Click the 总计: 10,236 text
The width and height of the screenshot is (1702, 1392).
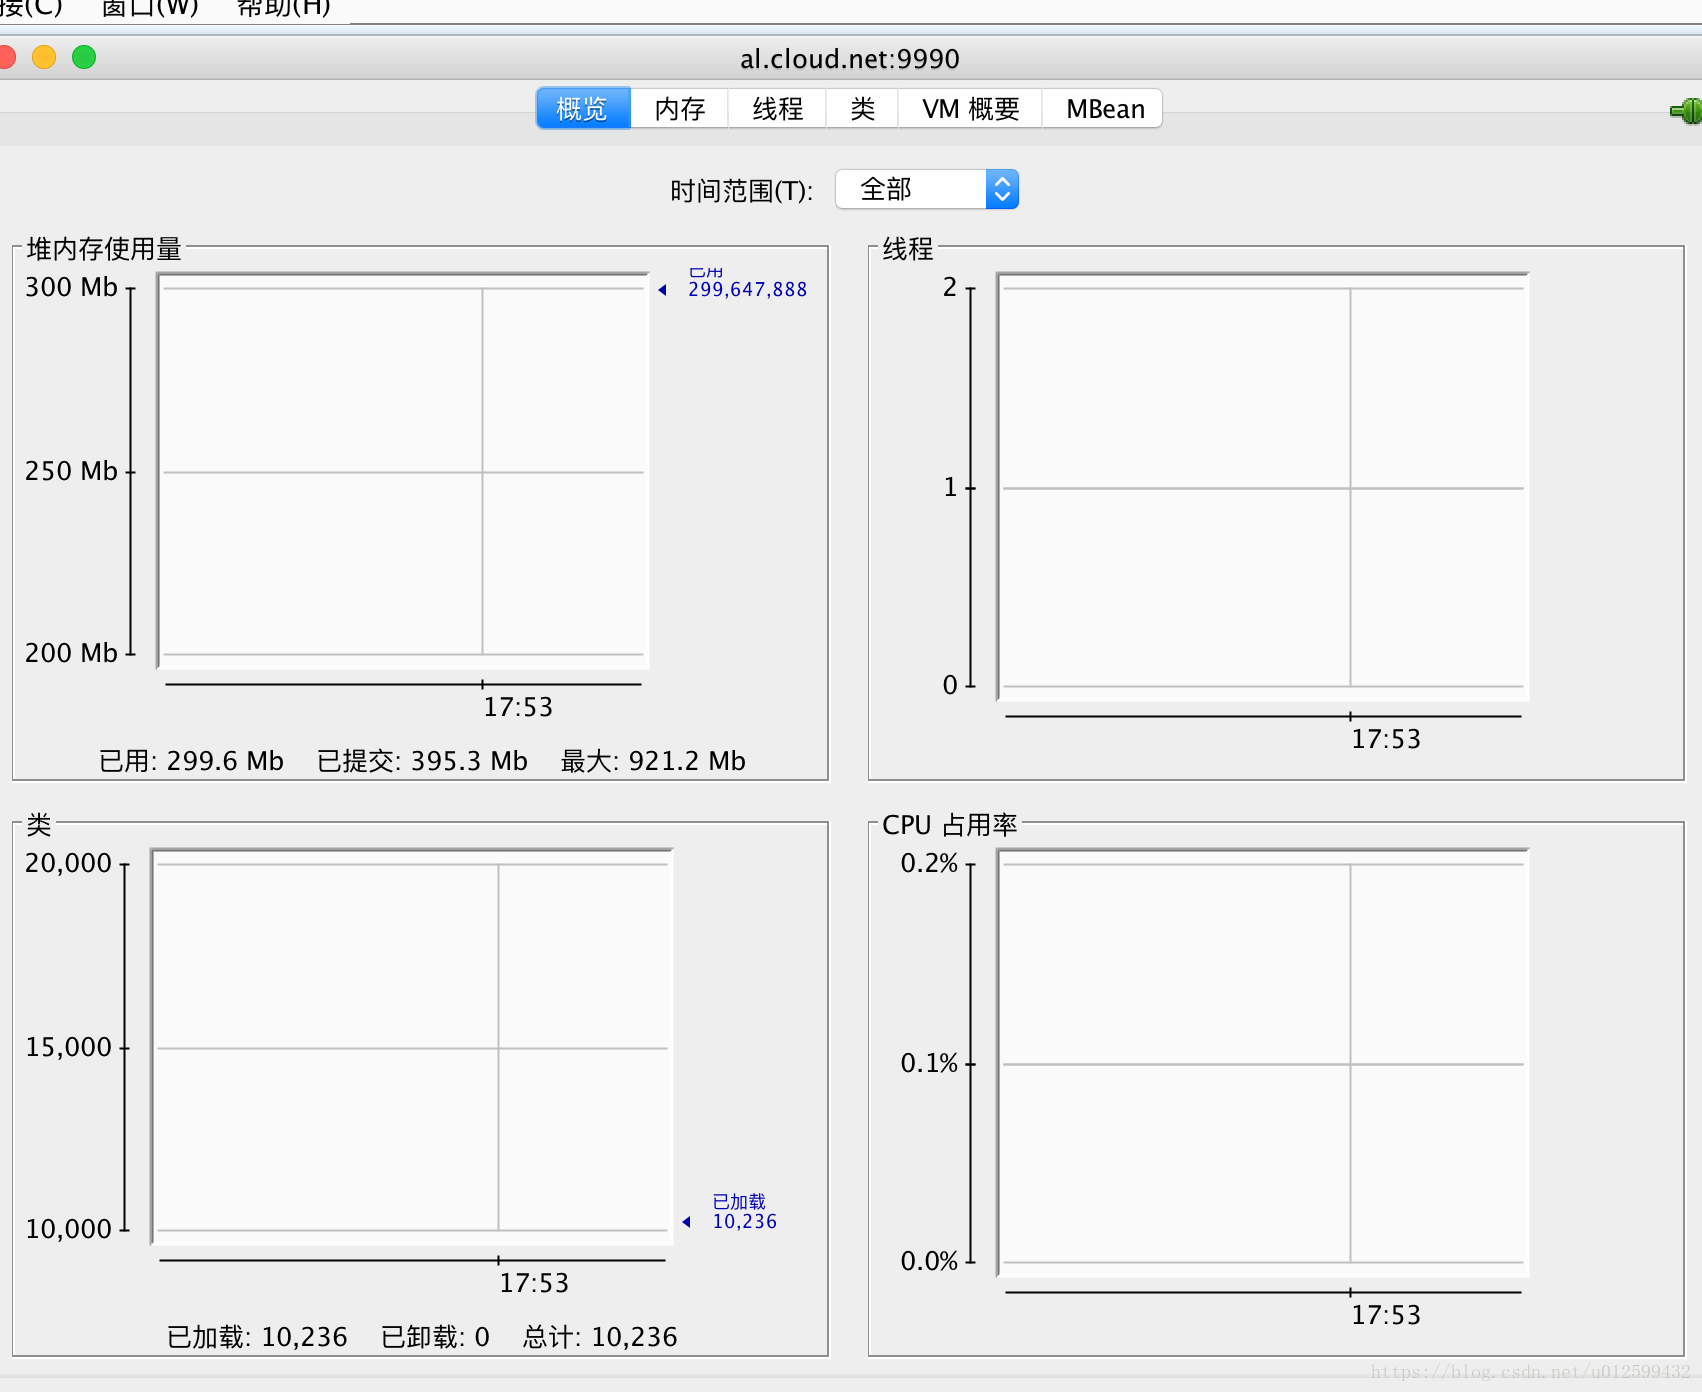(x=600, y=1337)
